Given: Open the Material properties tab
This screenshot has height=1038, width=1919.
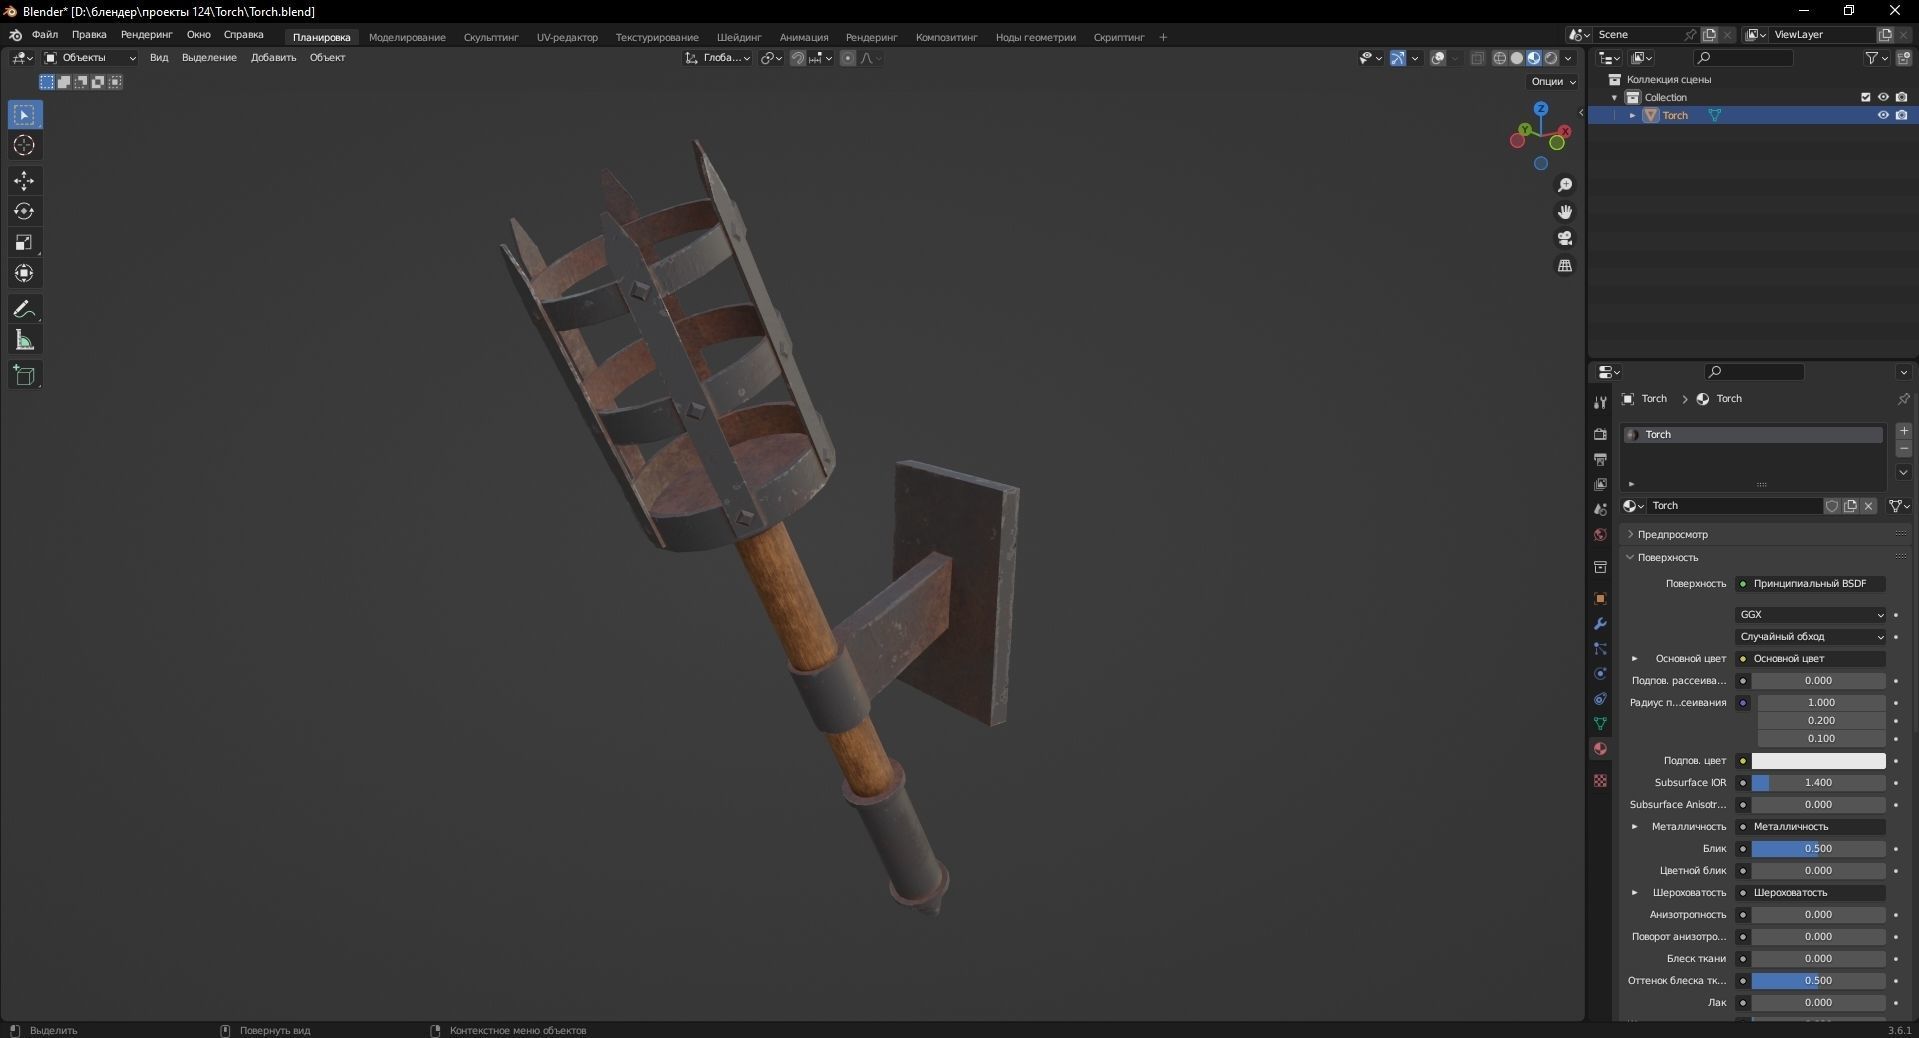Looking at the screenshot, I should (x=1600, y=748).
